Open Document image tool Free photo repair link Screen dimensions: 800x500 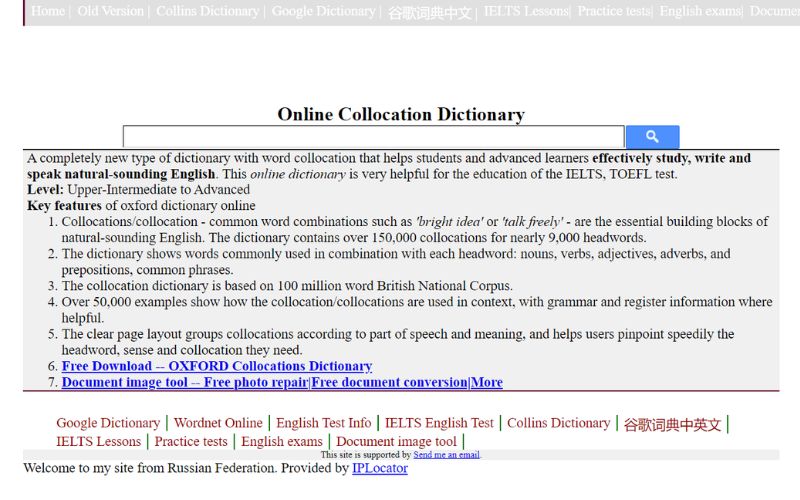coord(185,382)
